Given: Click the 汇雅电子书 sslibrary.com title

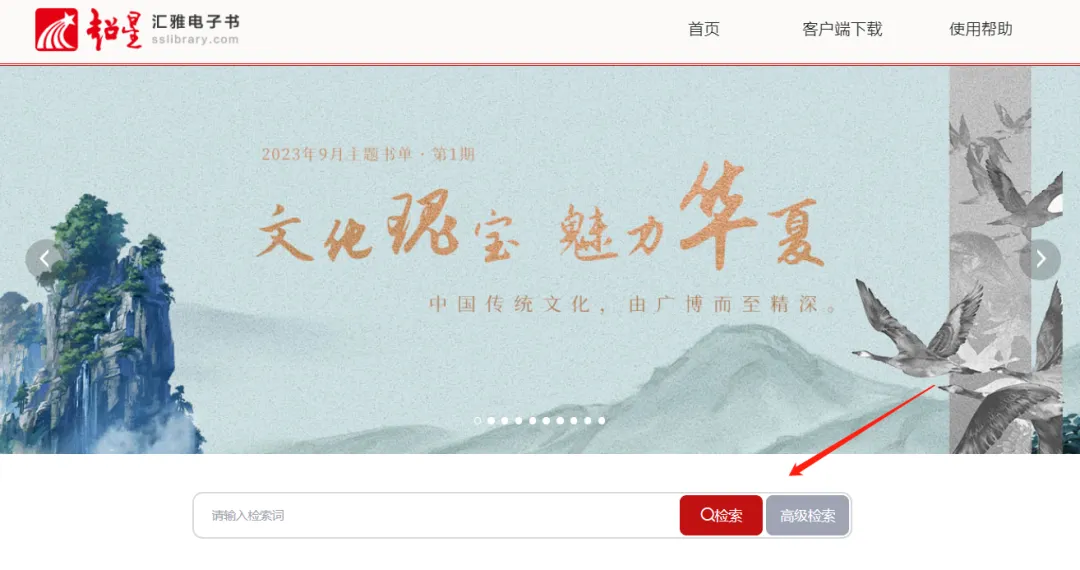Looking at the screenshot, I should point(196,30).
